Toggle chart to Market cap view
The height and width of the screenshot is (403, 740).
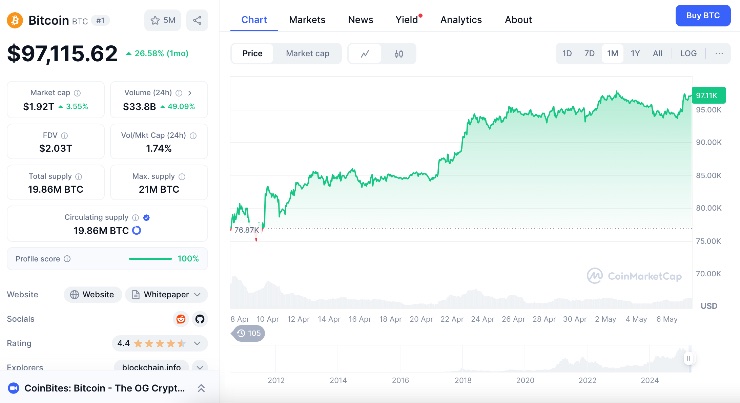point(307,53)
